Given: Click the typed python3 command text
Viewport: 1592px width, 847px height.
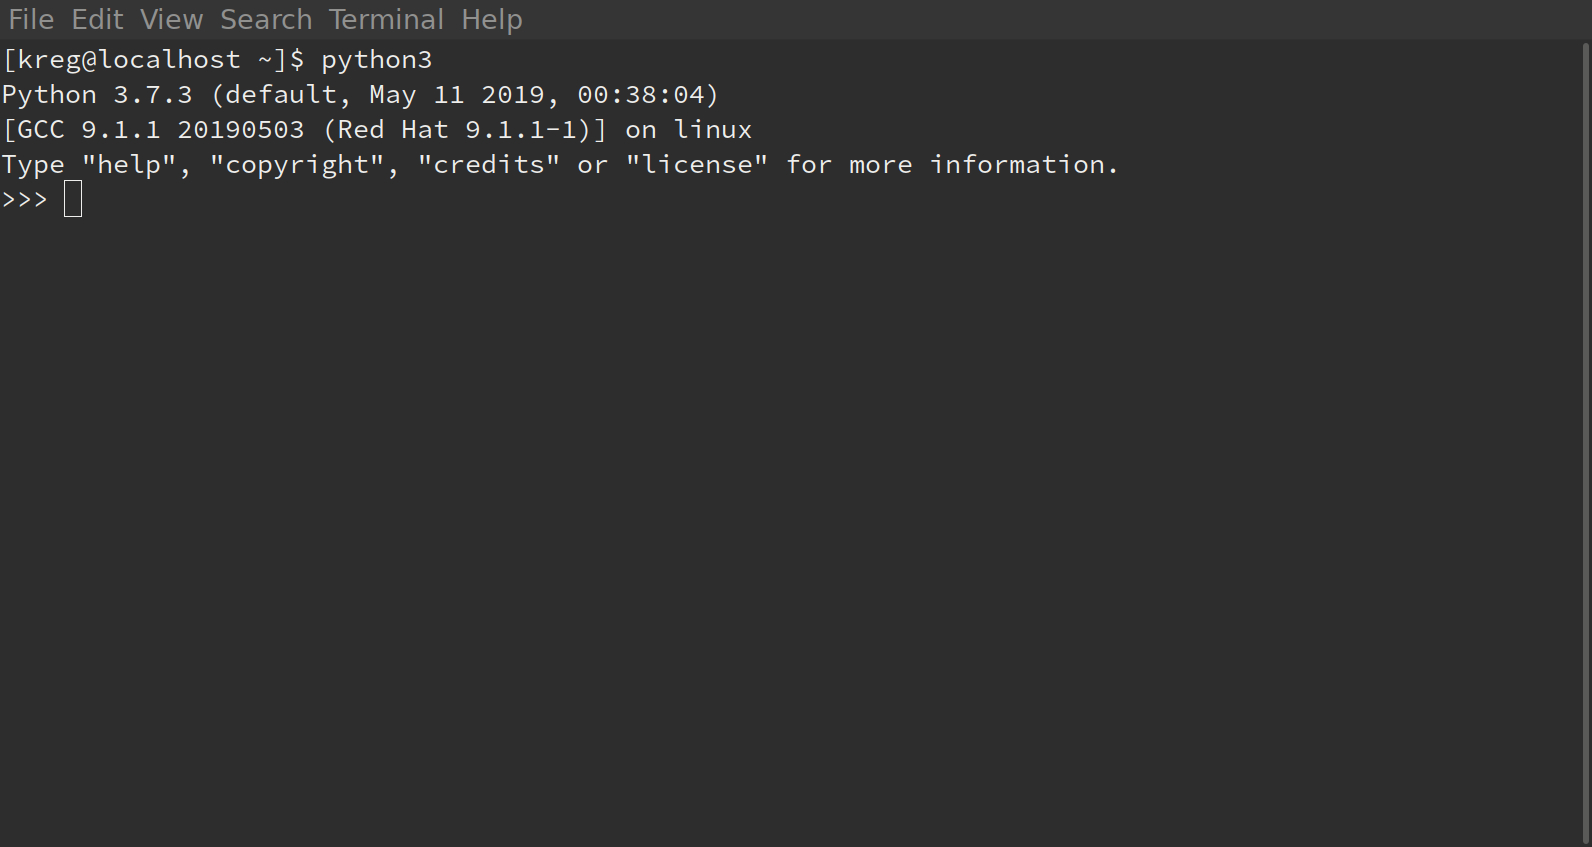Looking at the screenshot, I should point(377,60).
